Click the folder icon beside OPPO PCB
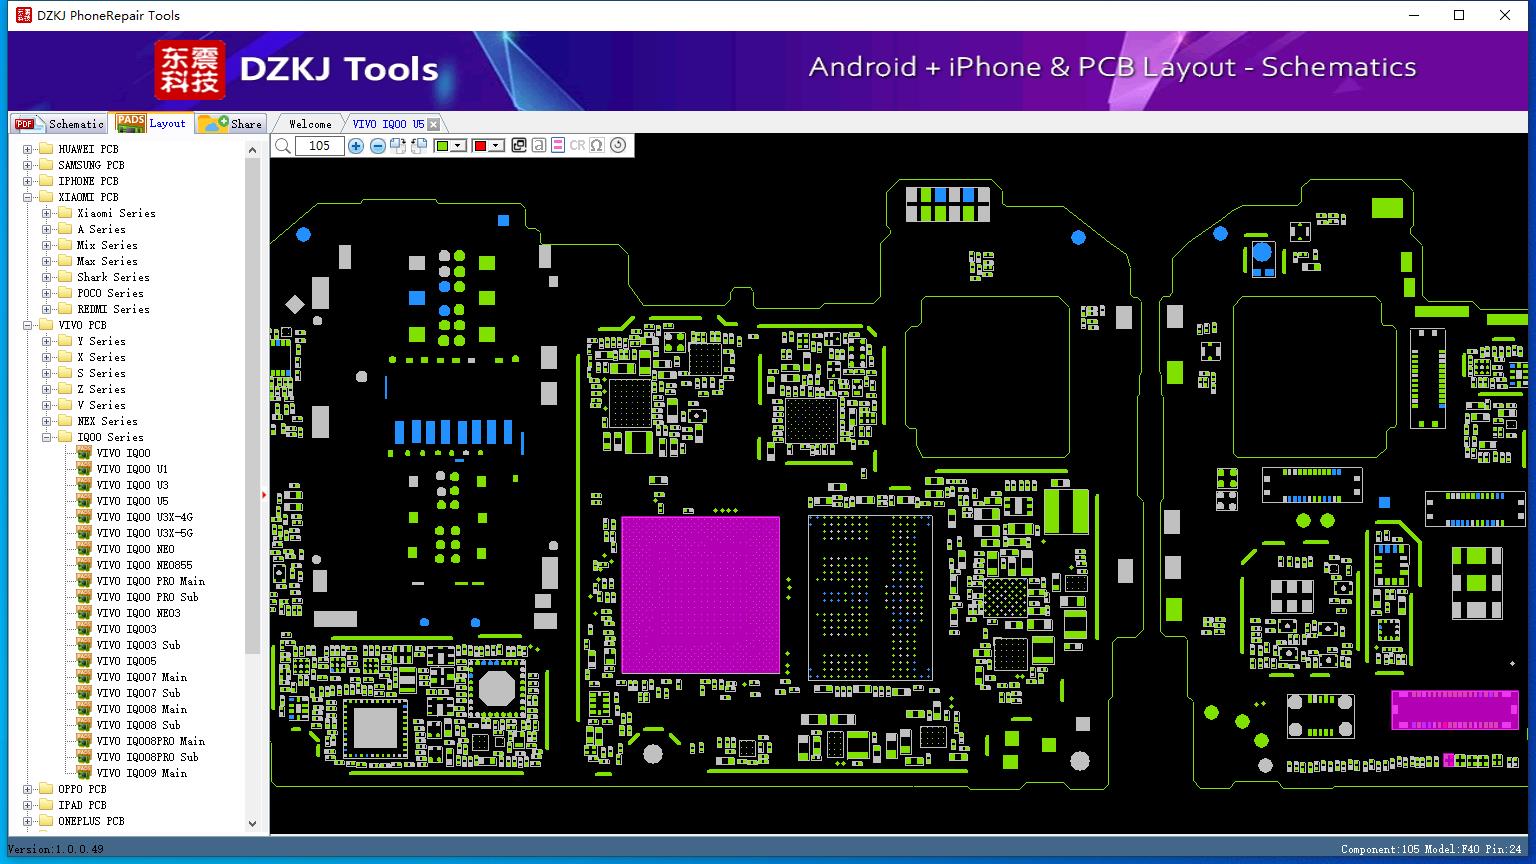 [x=45, y=789]
